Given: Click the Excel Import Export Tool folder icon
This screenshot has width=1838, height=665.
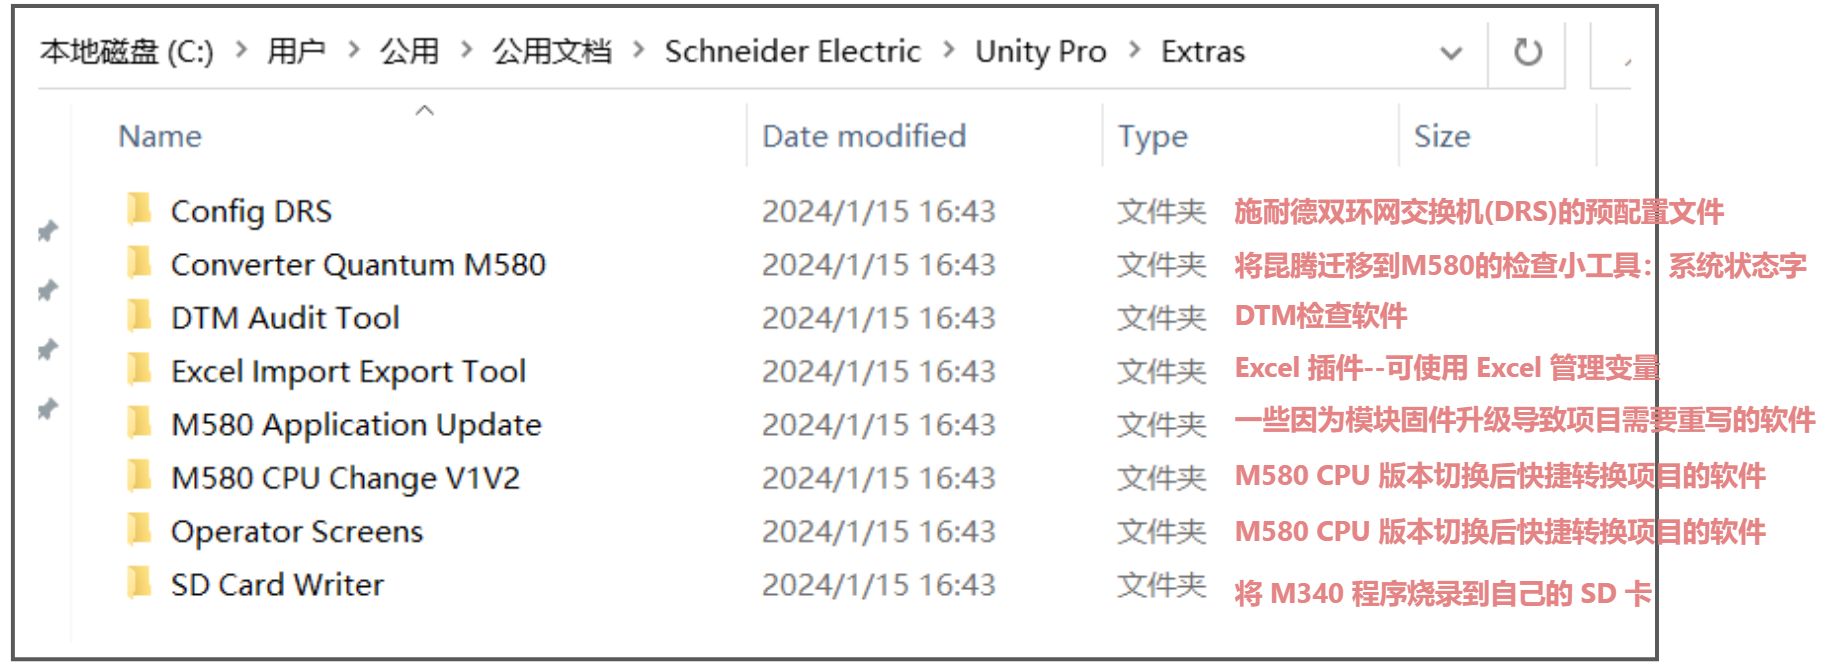Looking at the screenshot, I should point(139,370).
